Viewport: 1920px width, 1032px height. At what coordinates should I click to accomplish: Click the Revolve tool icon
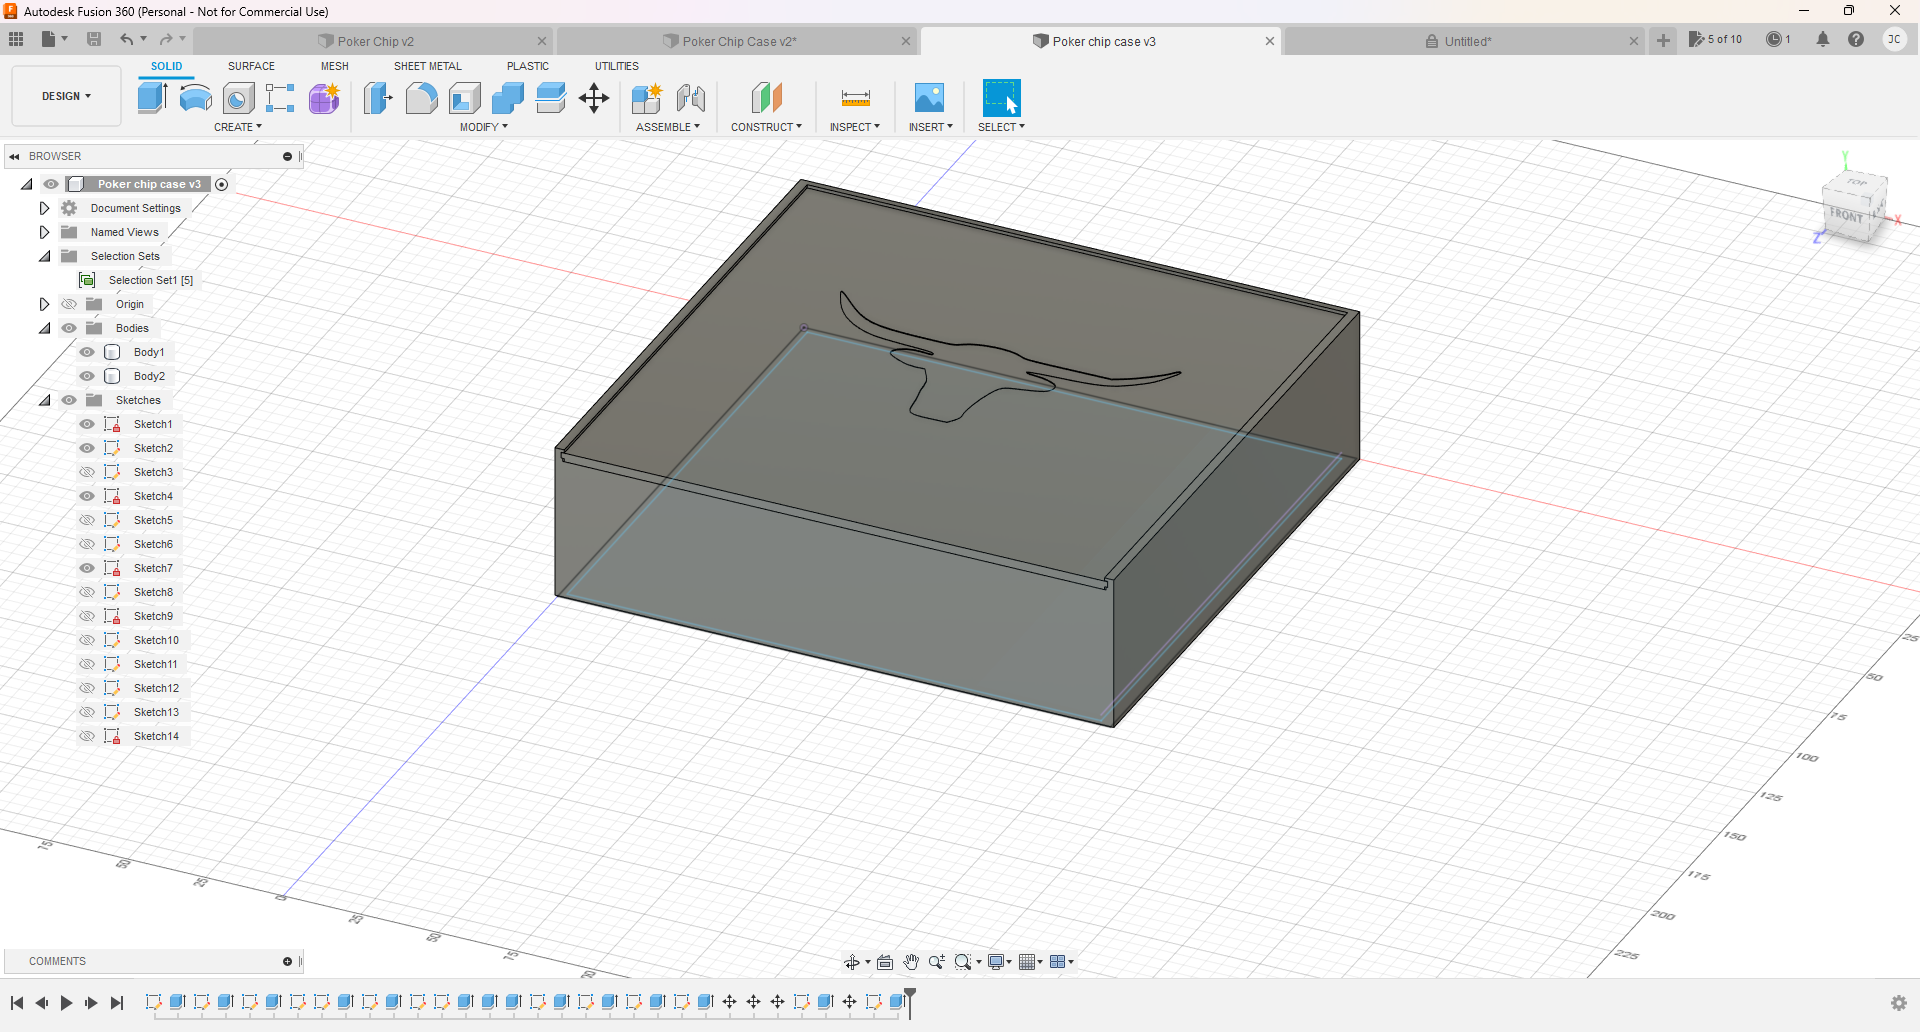195,98
